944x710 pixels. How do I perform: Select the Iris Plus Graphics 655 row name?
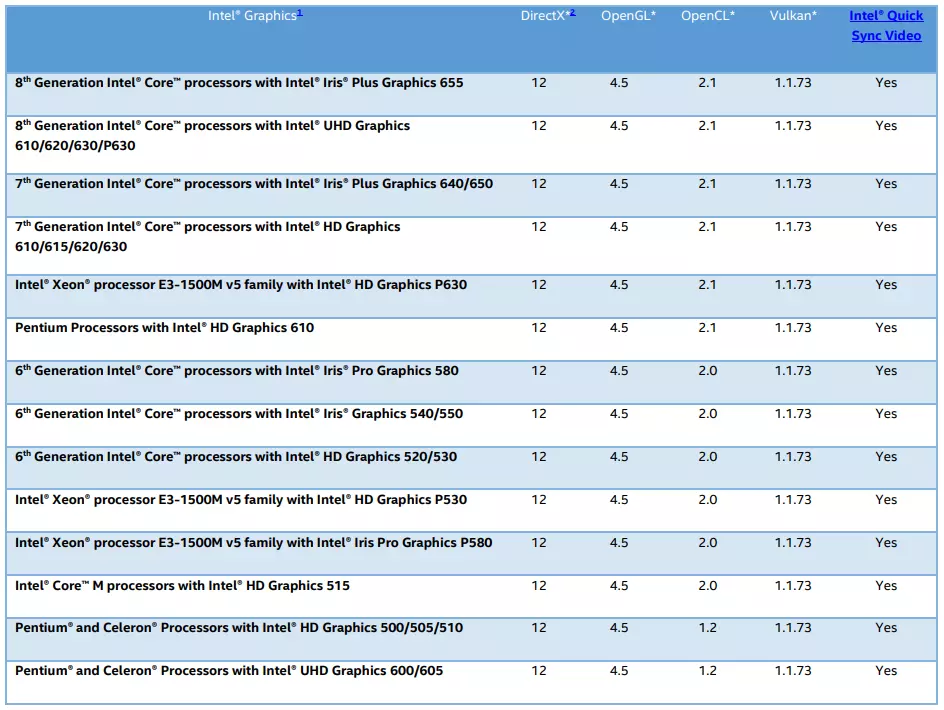[x=239, y=83]
